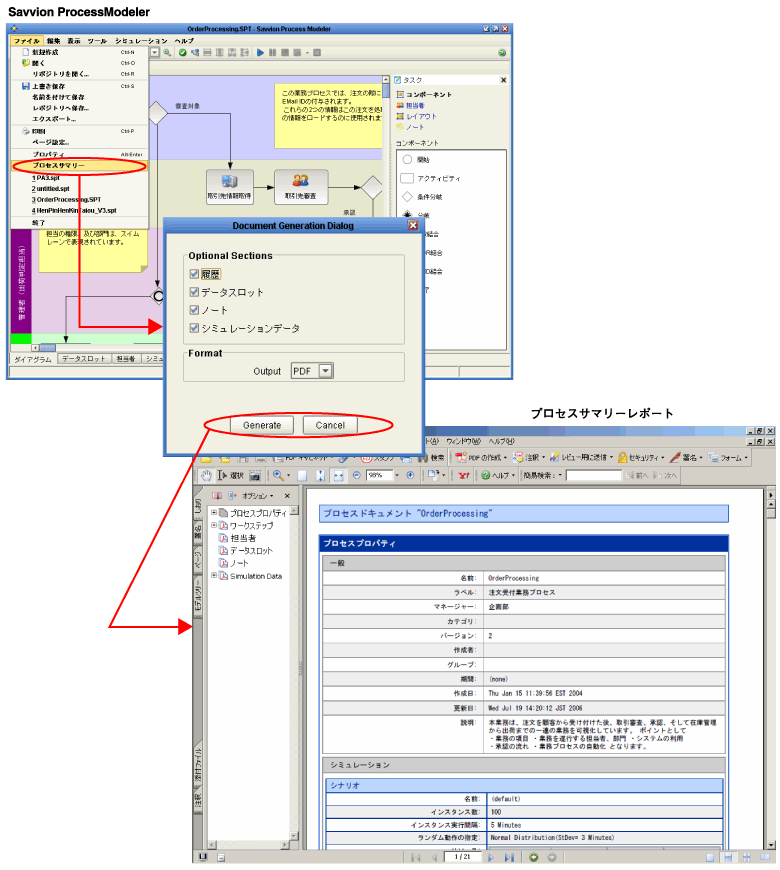Open the 編集 menu in Process Modeler
780x870 pixels.
coord(54,41)
